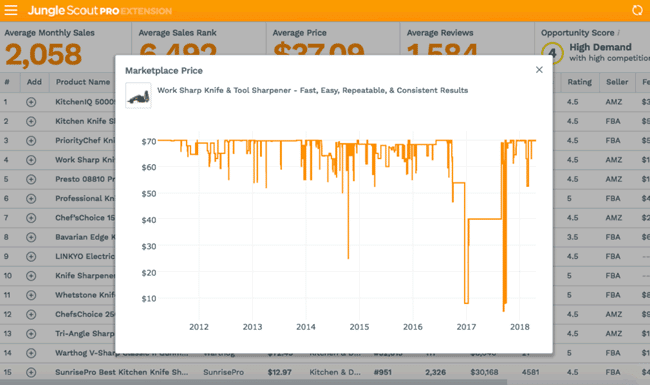The image size is (650, 385).
Task: Add row 8 Bavarian Edge product
Action: [x=31, y=237]
